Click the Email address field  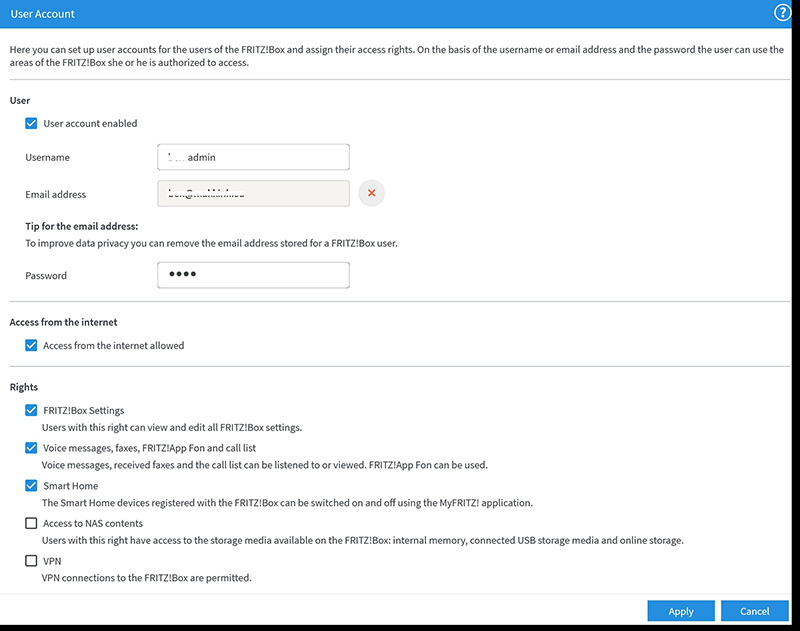[x=254, y=193]
